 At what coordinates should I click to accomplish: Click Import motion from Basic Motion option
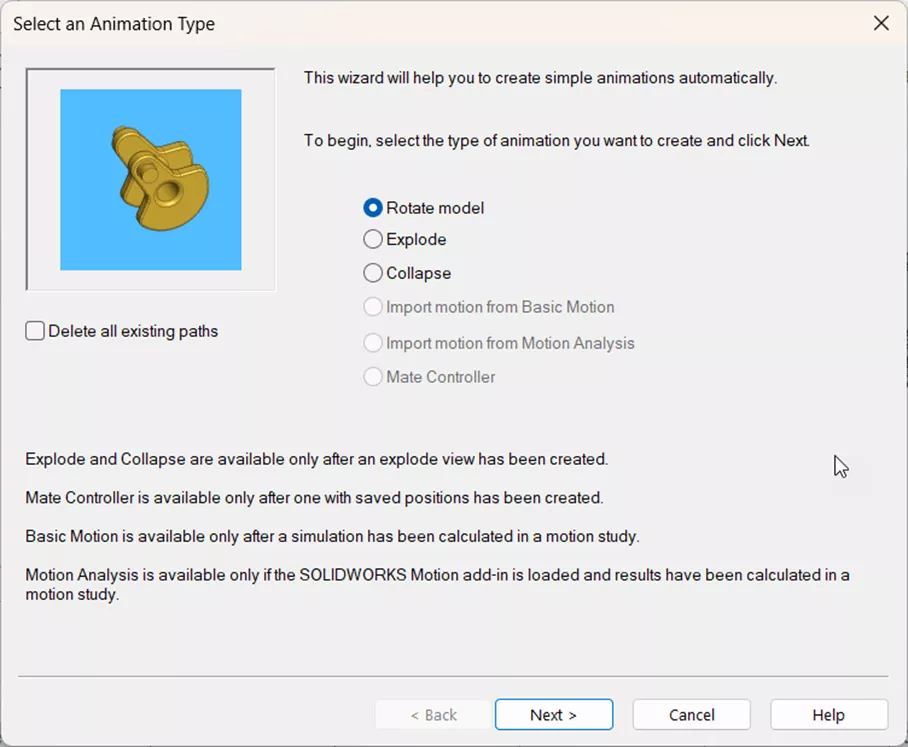(373, 308)
